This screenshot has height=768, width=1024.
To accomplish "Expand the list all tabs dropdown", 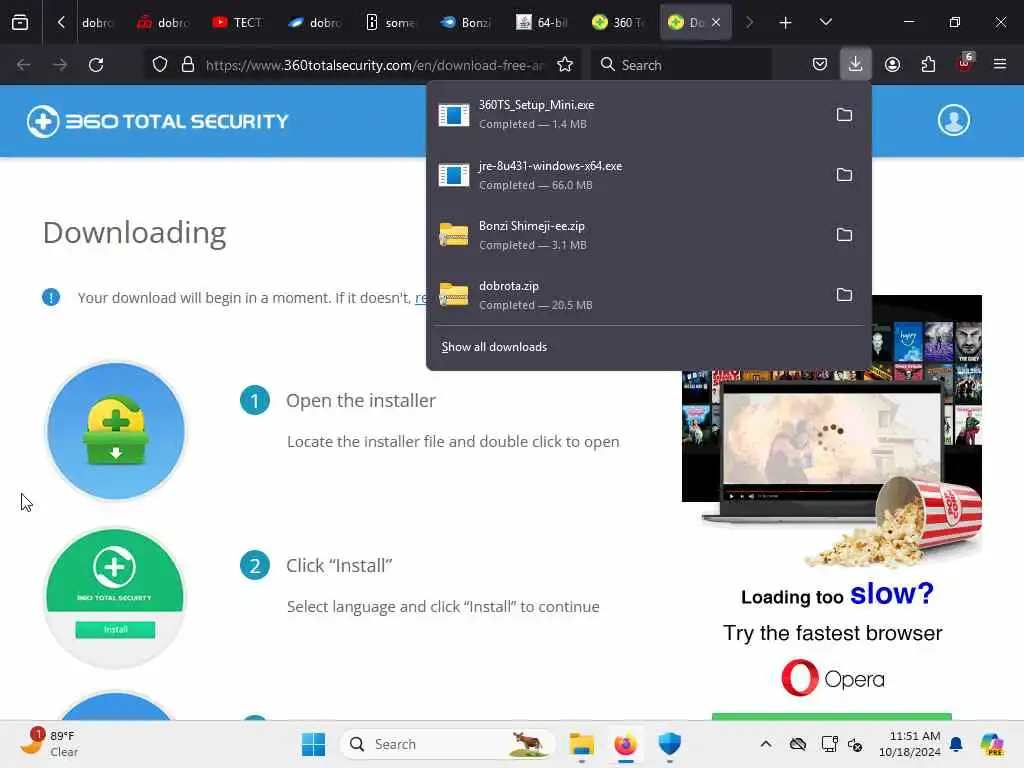I will [825, 22].
